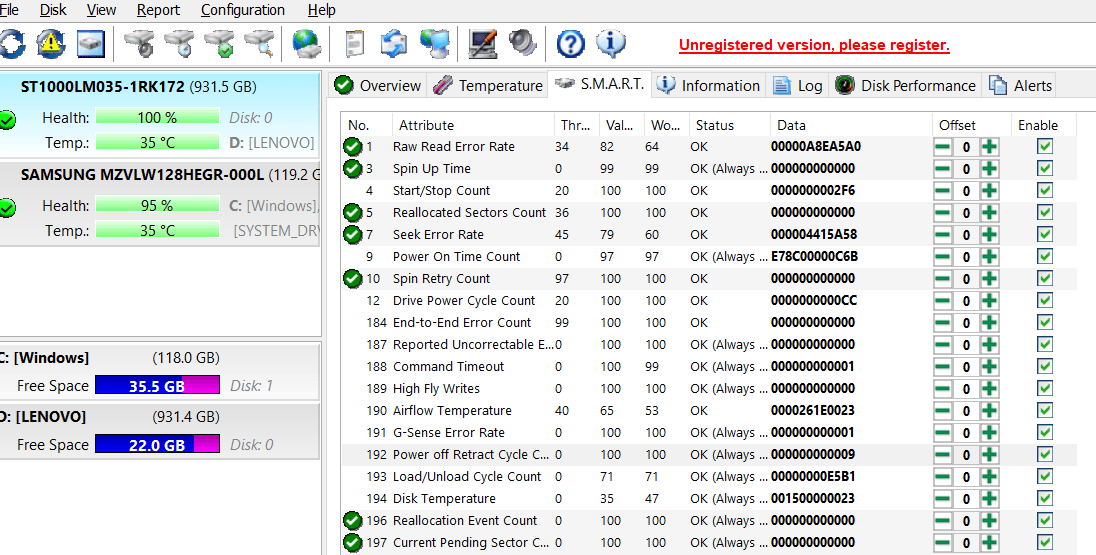Click the globe with disk toolbar icon
This screenshot has width=1096, height=555.
pos(306,44)
